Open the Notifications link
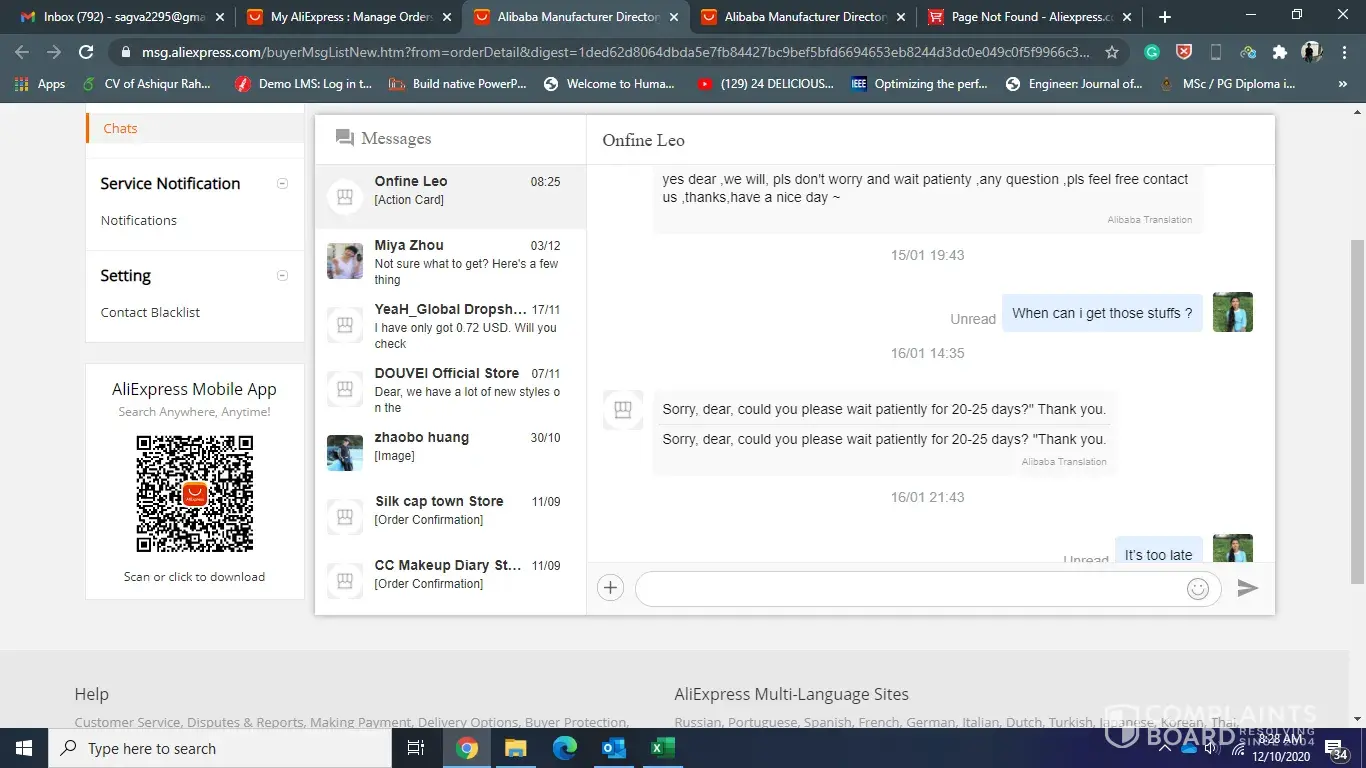Image resolution: width=1366 pixels, height=768 pixels. 139,220
